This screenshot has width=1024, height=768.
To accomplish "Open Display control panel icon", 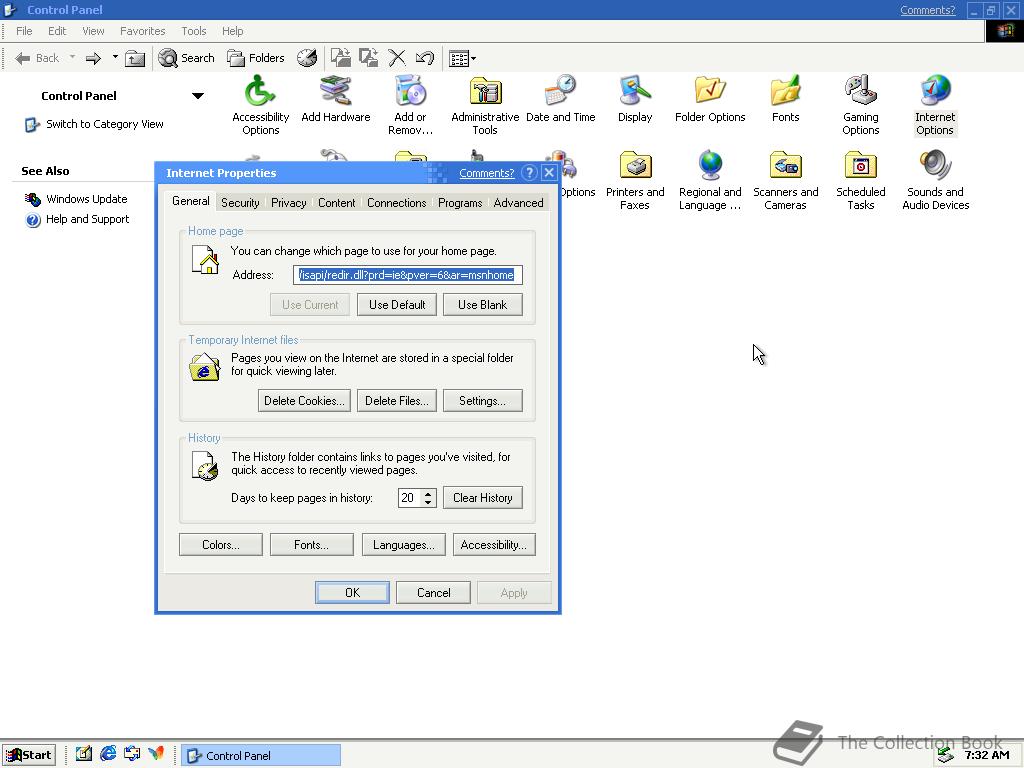I will tap(635, 99).
